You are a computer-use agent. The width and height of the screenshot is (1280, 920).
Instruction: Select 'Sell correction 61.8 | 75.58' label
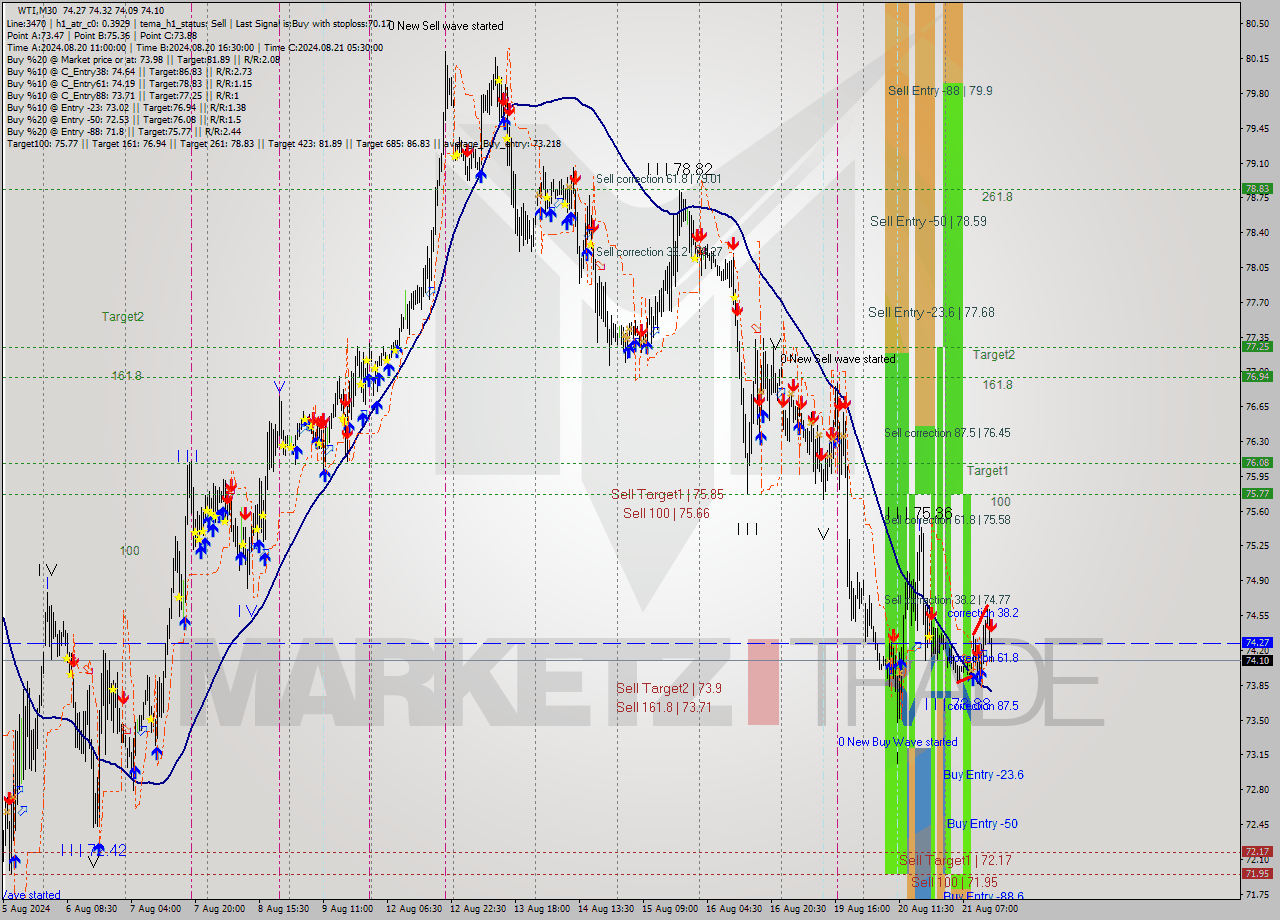947,520
